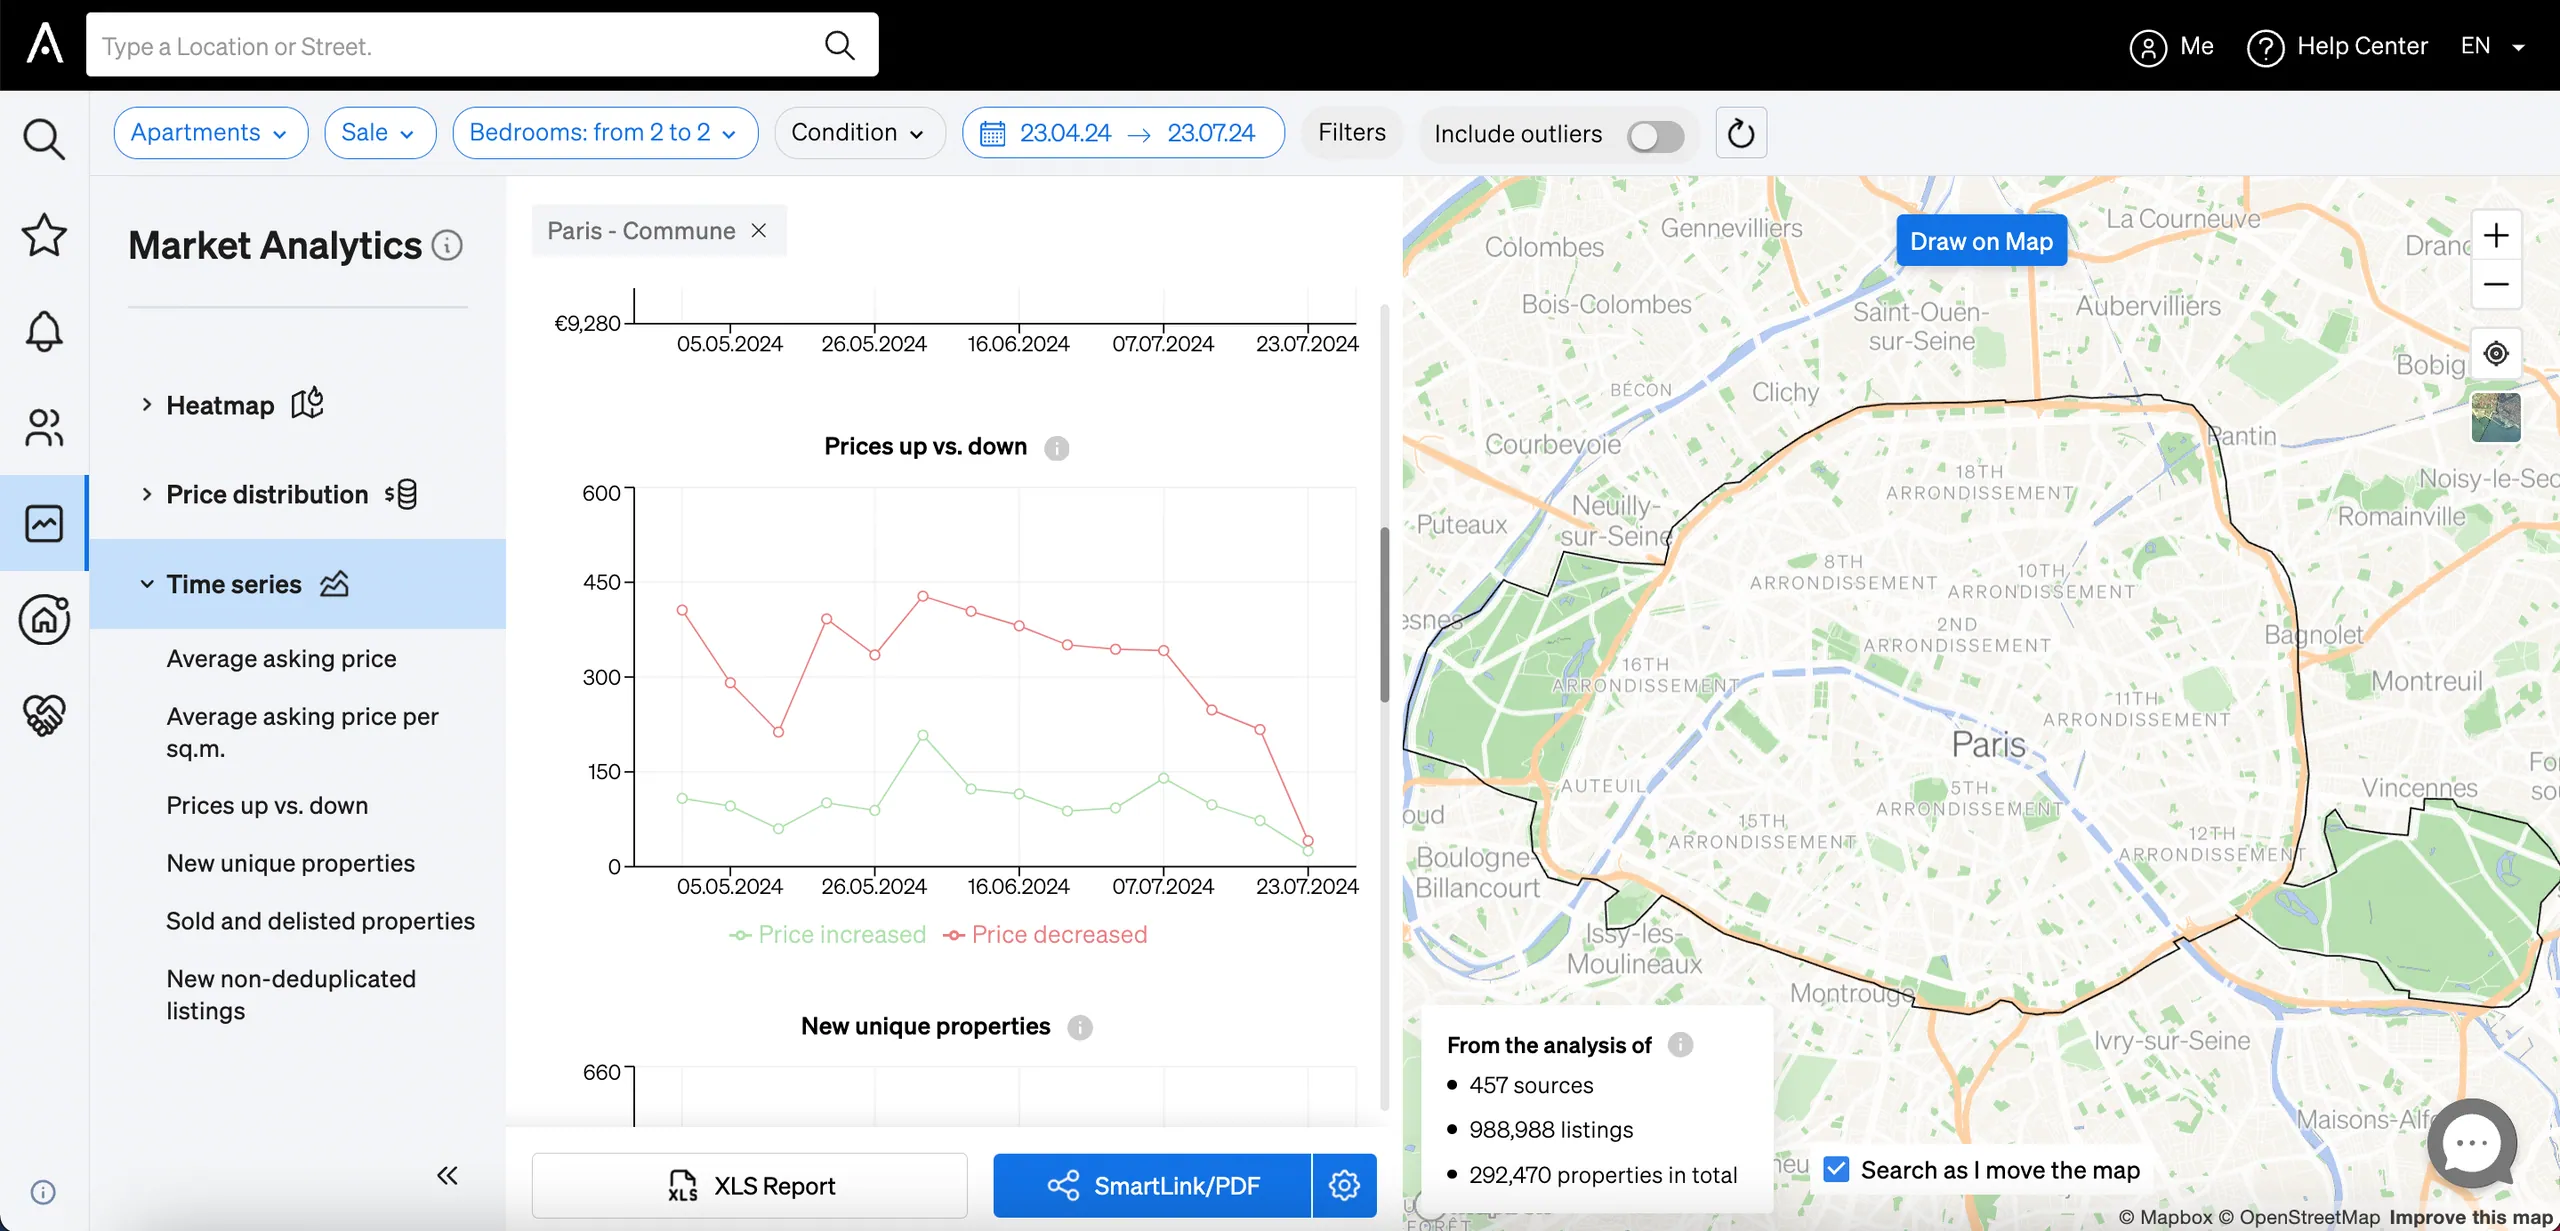Click the SmartLink/PDF button
The width and height of the screenshot is (2560, 1231).
1152,1185
